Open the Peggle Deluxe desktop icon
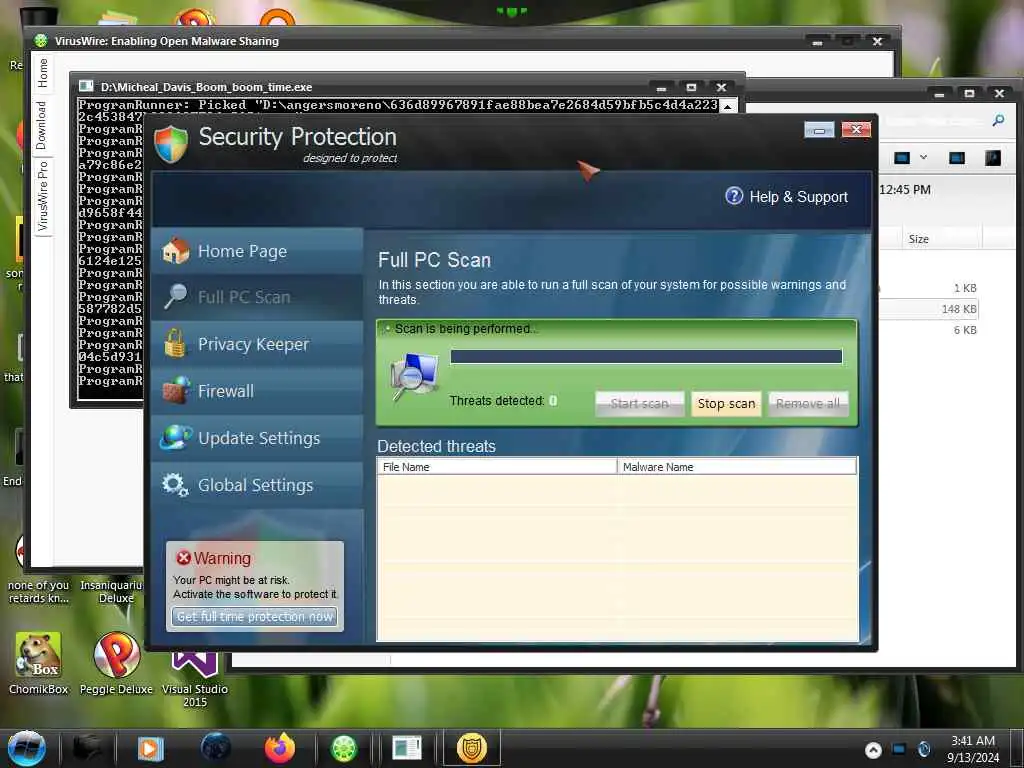 116,663
